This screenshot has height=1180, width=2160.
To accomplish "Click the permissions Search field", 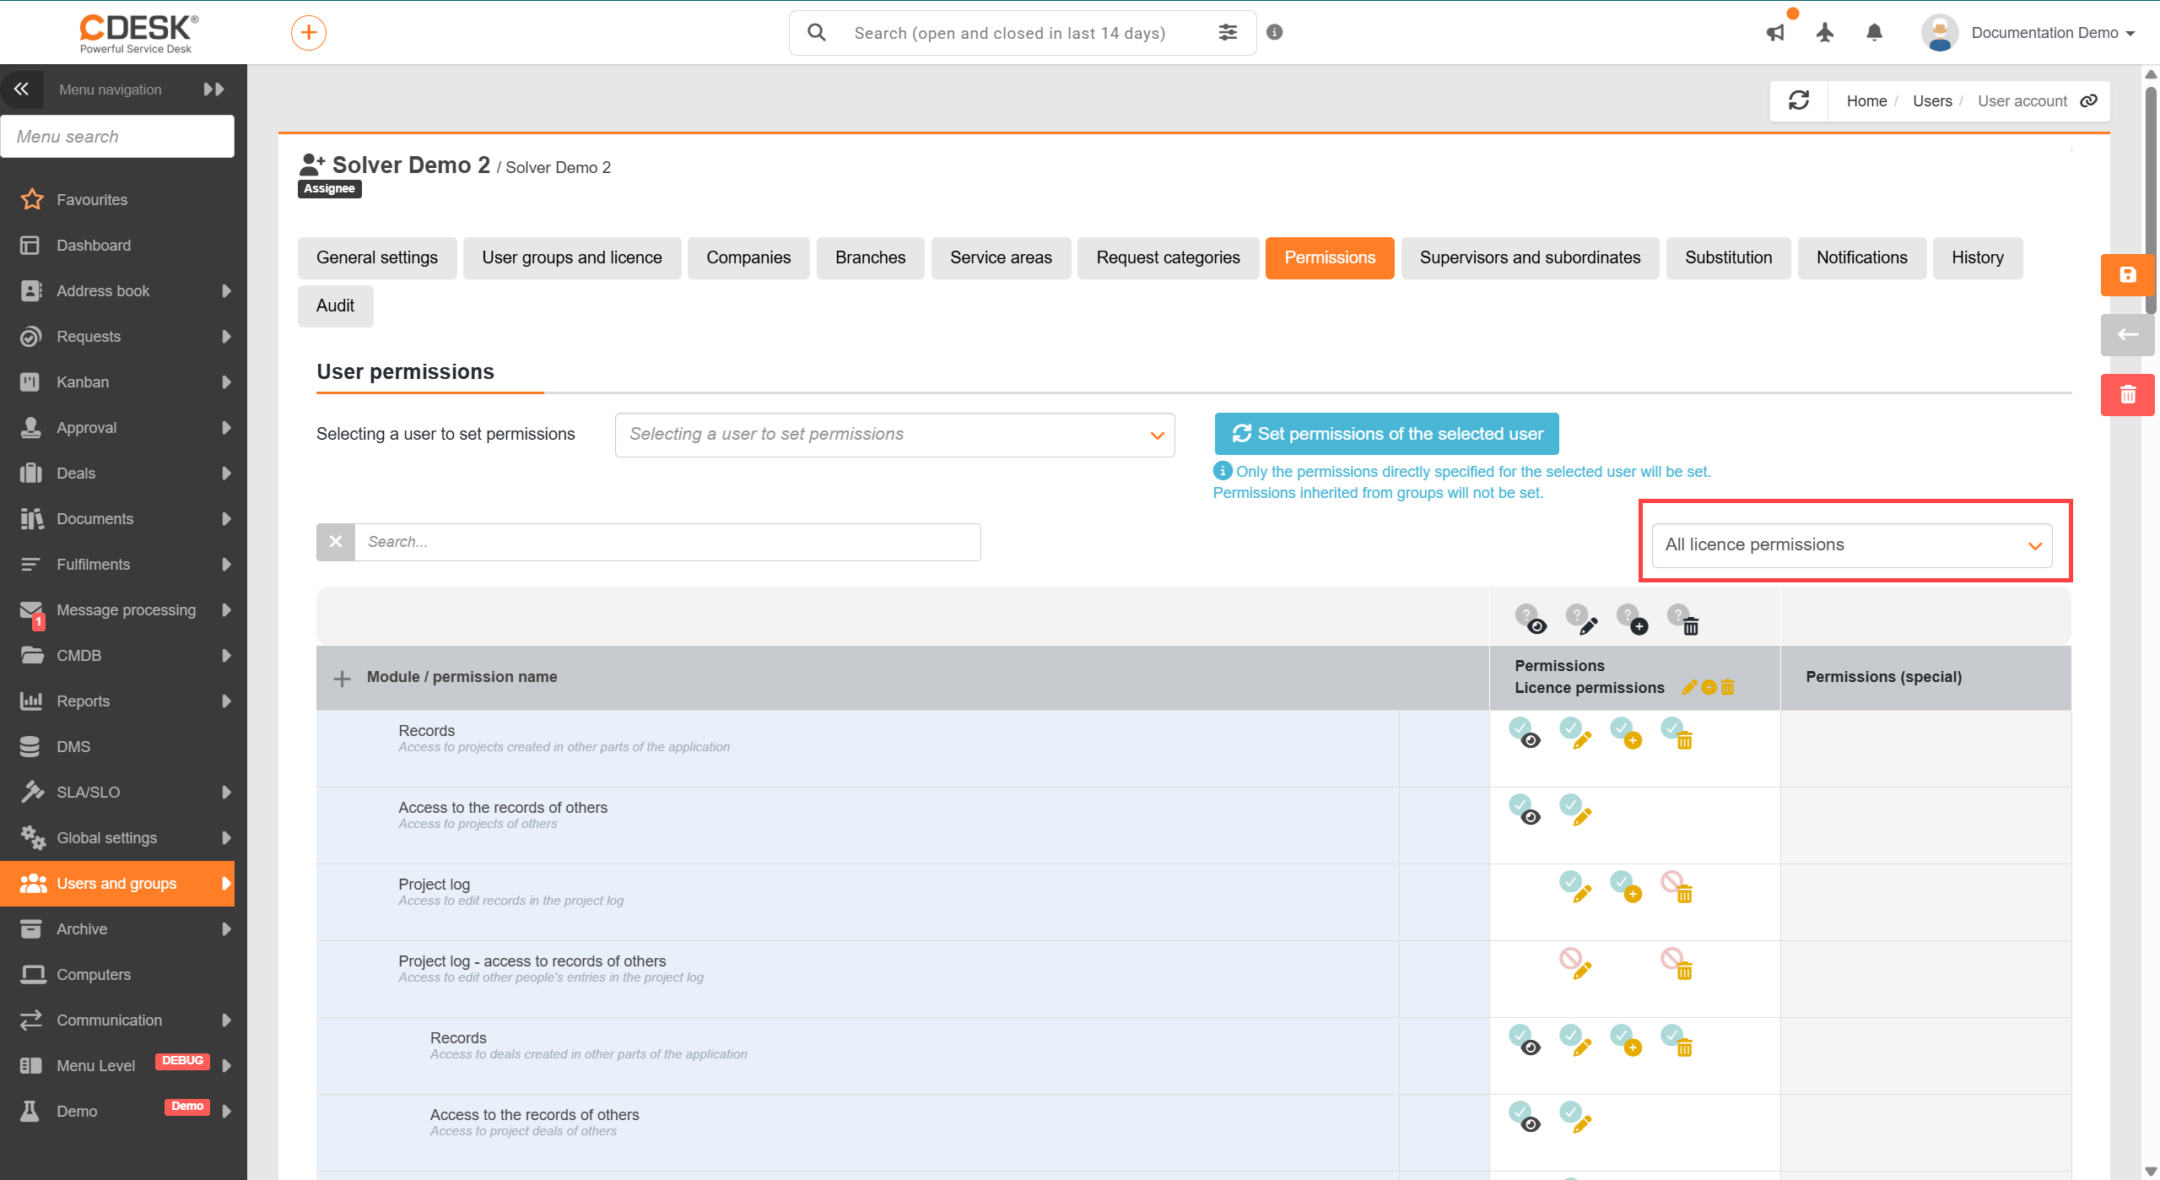I will [x=667, y=542].
